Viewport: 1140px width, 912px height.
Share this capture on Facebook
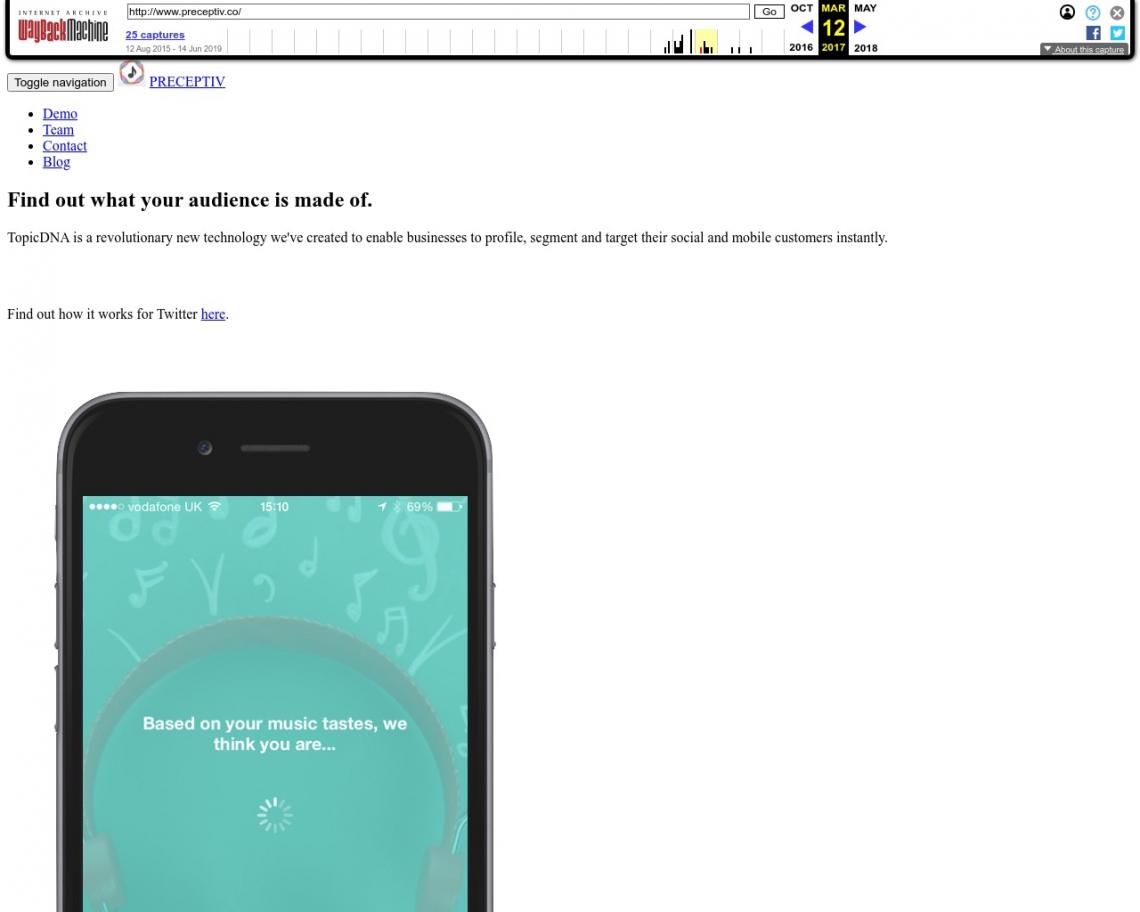coord(1093,33)
